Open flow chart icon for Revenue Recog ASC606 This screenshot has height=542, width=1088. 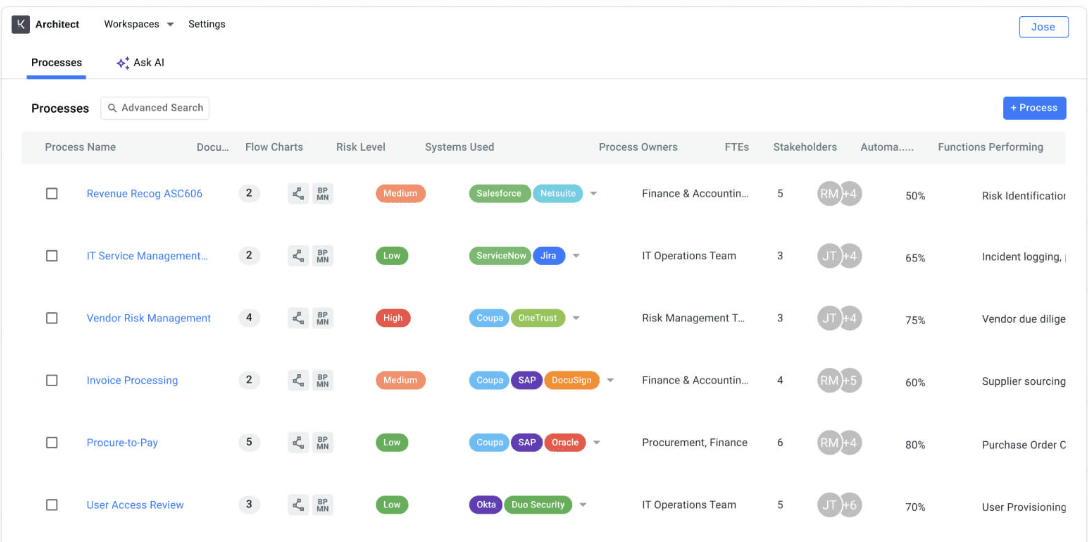tap(298, 194)
